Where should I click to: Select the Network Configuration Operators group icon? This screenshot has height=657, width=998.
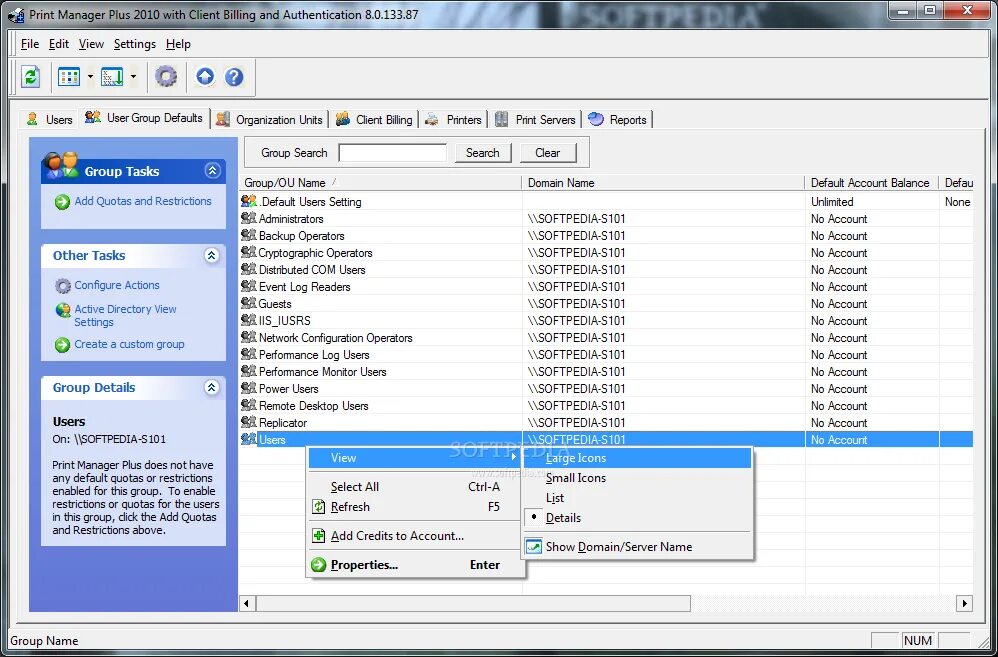click(248, 337)
